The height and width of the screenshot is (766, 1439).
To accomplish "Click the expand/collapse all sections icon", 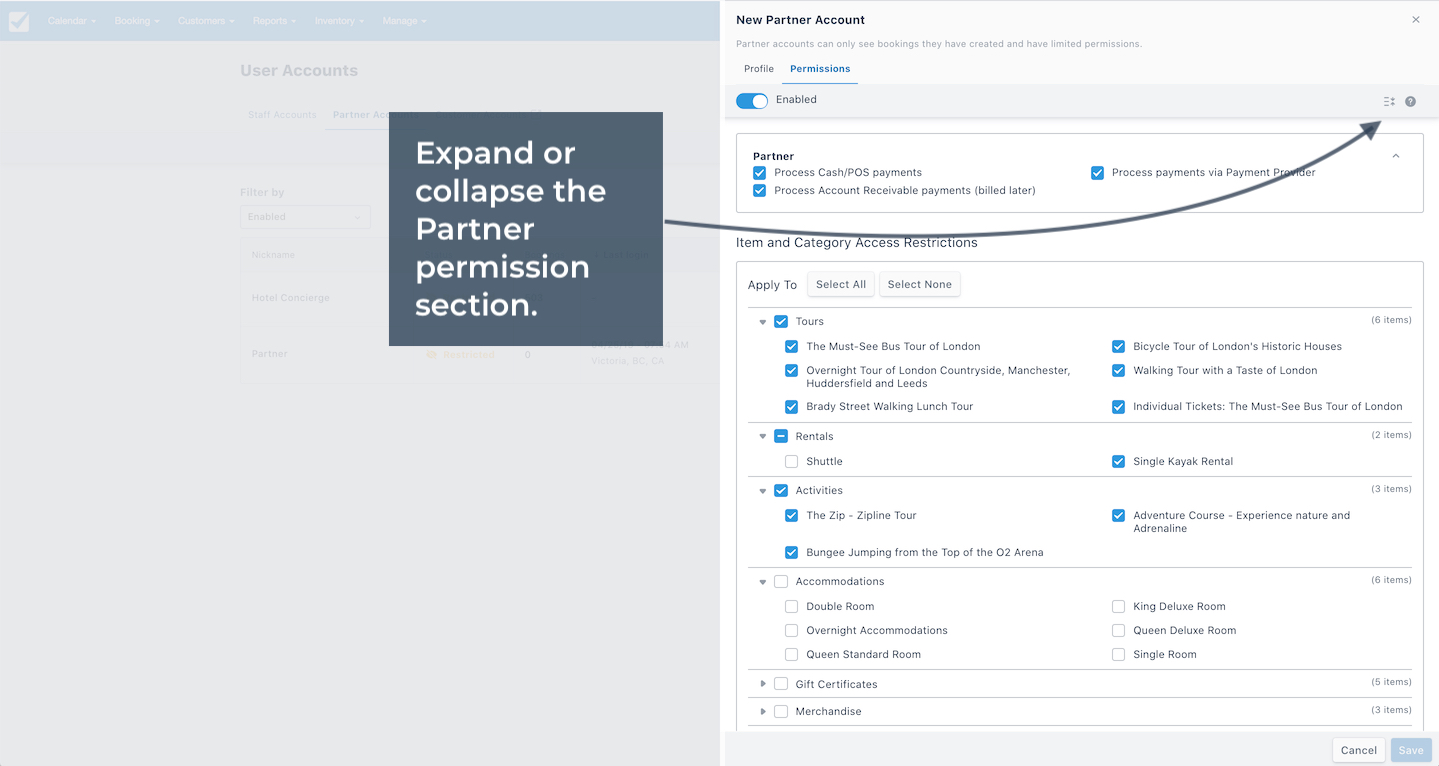I will 1389,101.
